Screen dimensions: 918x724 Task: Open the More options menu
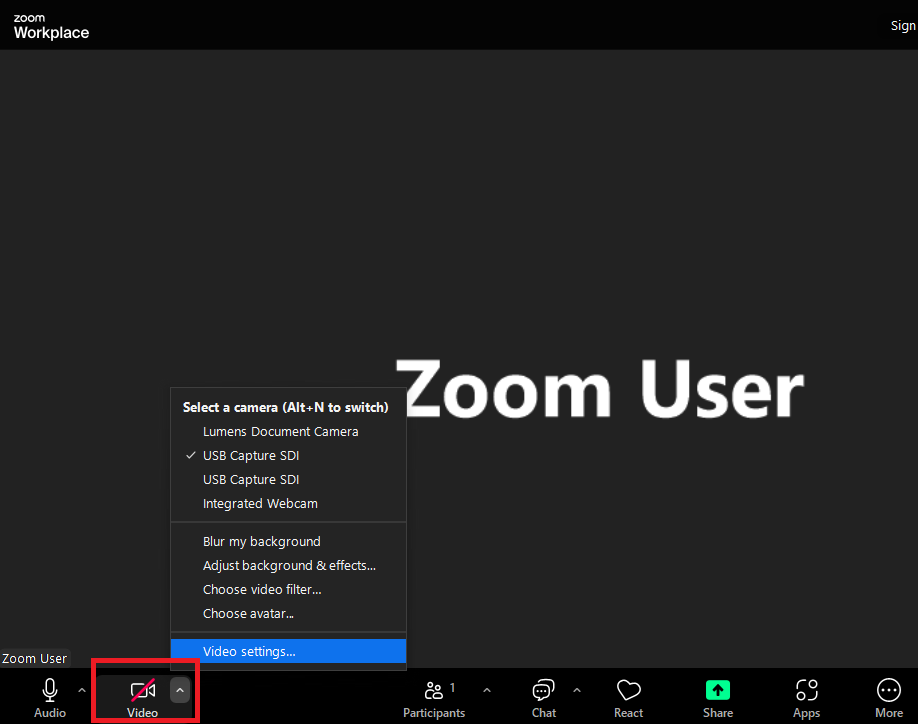pos(888,690)
